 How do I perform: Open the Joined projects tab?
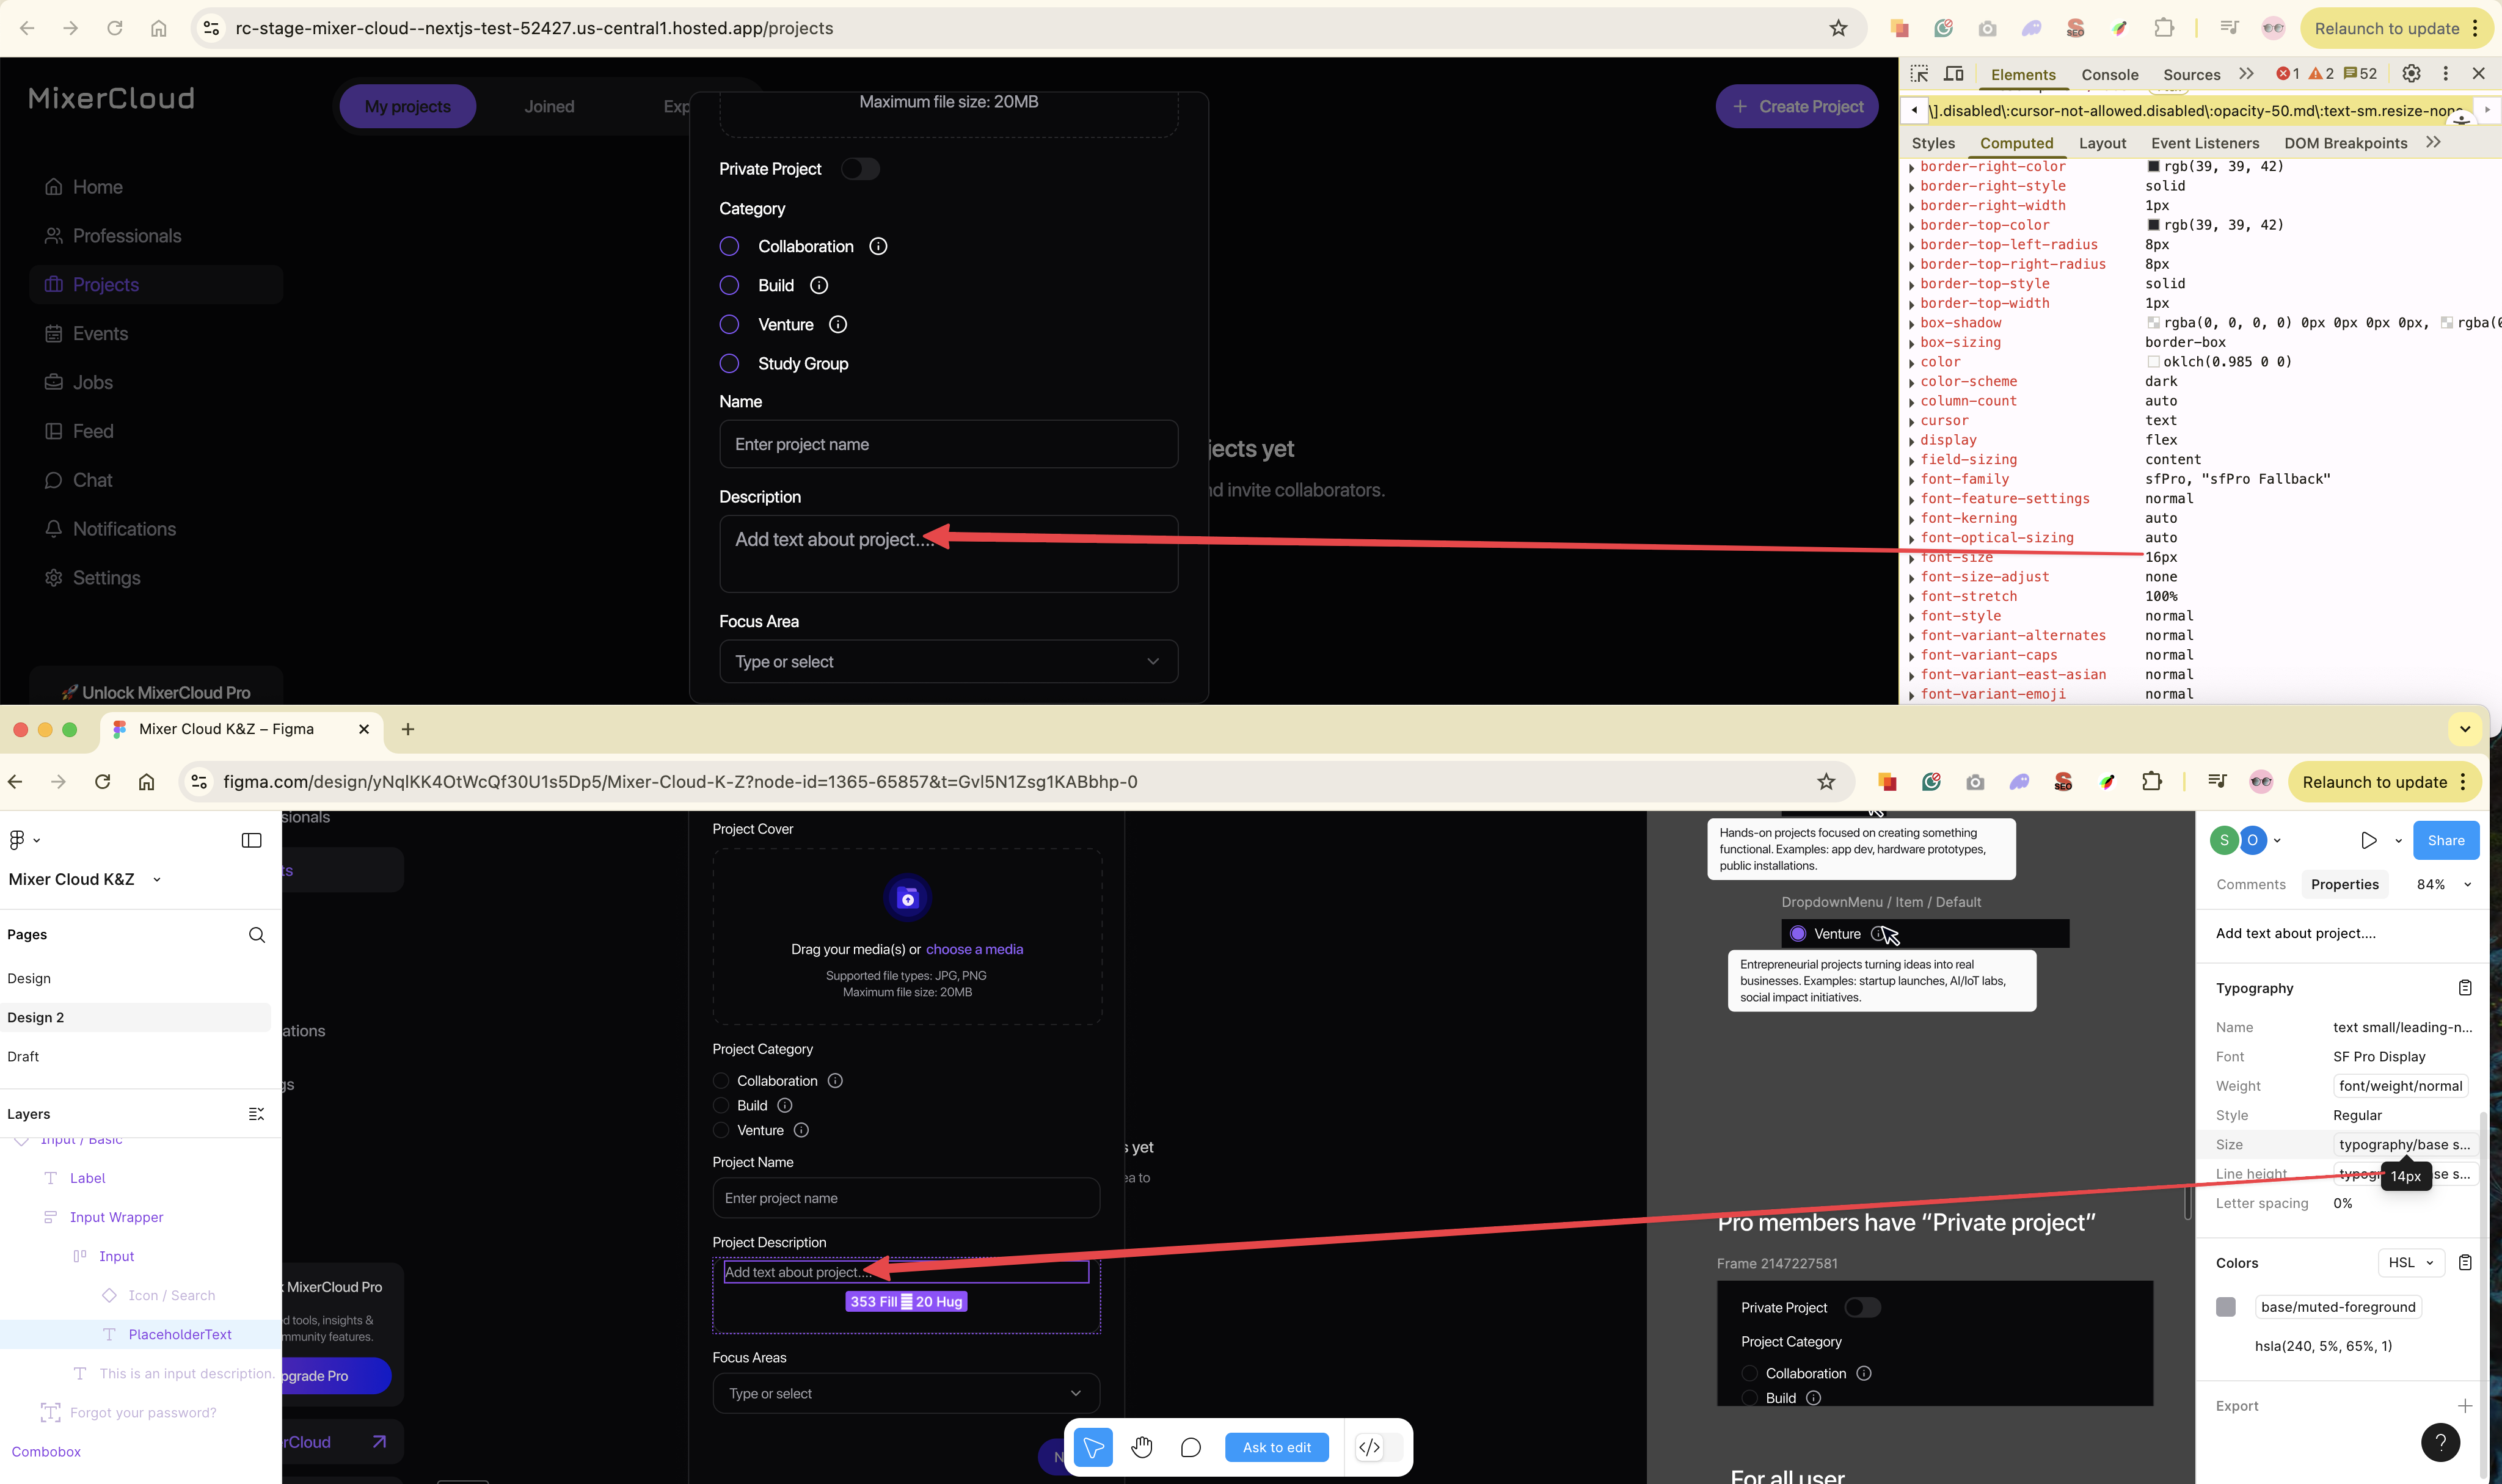549,106
